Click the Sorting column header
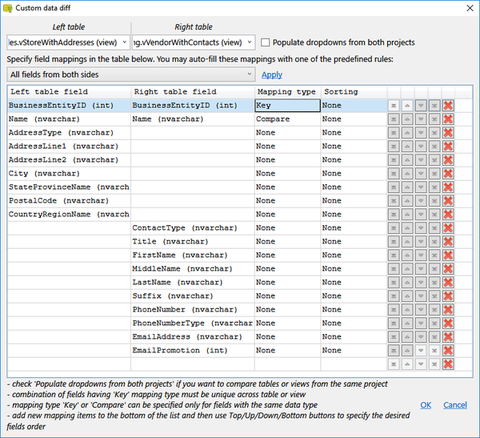Viewport: 480px width, 438px height. click(x=354, y=92)
